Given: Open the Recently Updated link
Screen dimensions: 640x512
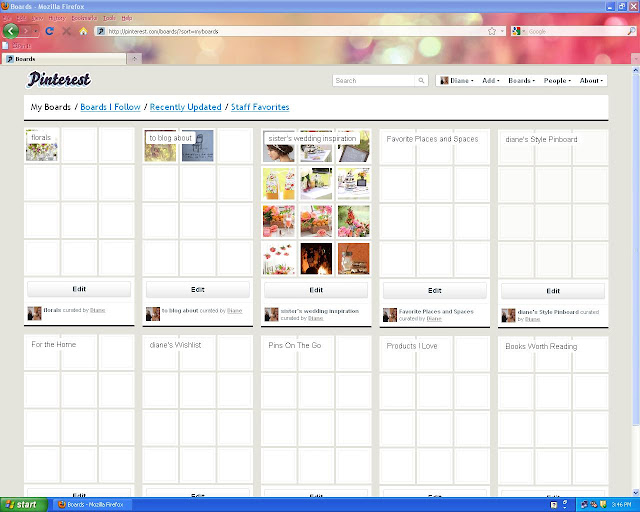Looking at the screenshot, I should 185,107.
